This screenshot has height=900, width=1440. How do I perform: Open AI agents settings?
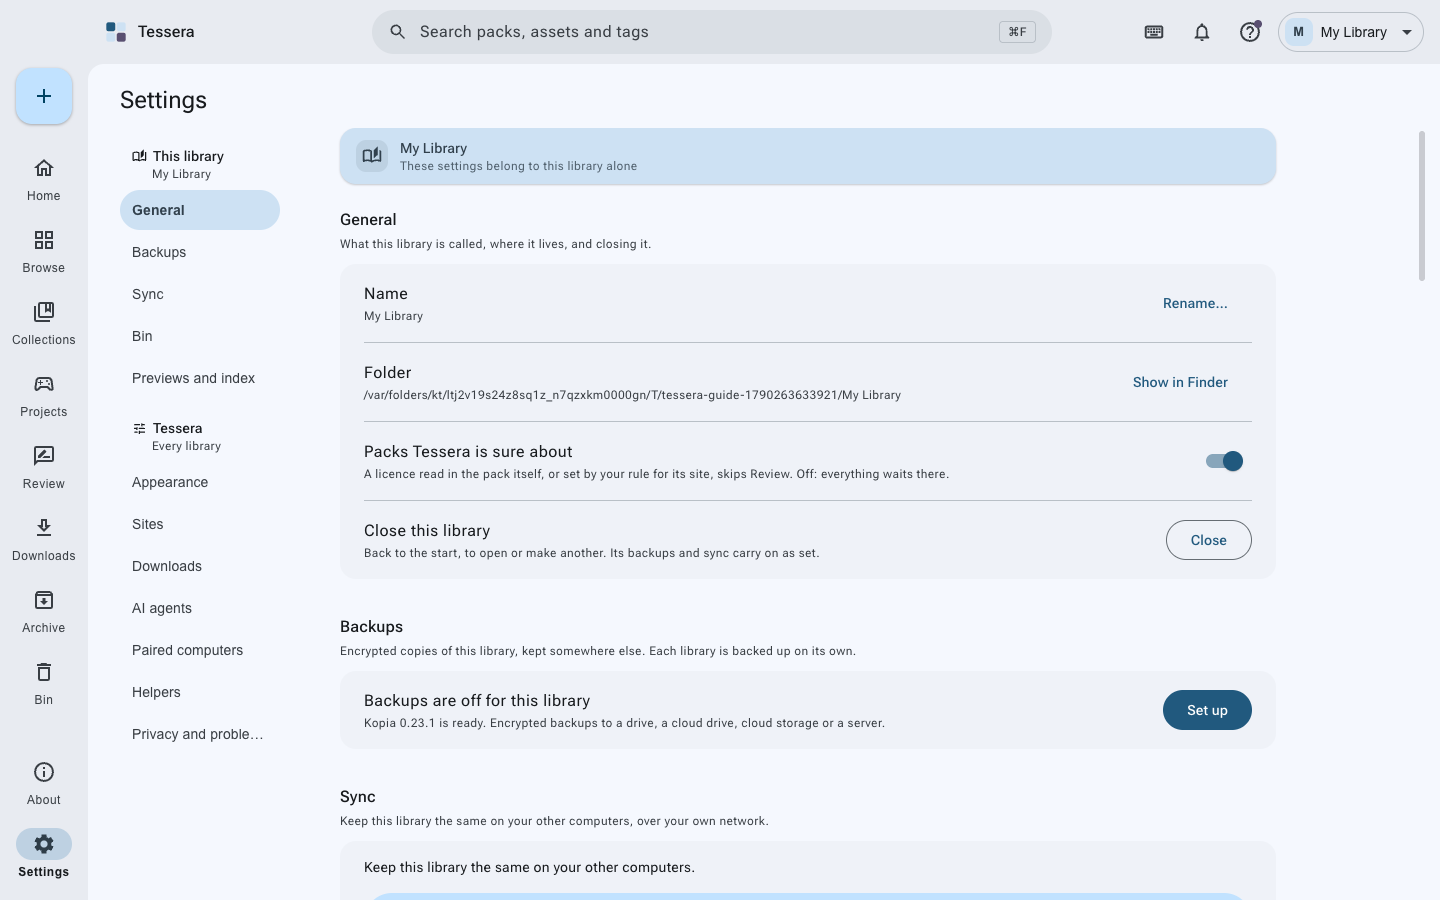(x=200, y=608)
